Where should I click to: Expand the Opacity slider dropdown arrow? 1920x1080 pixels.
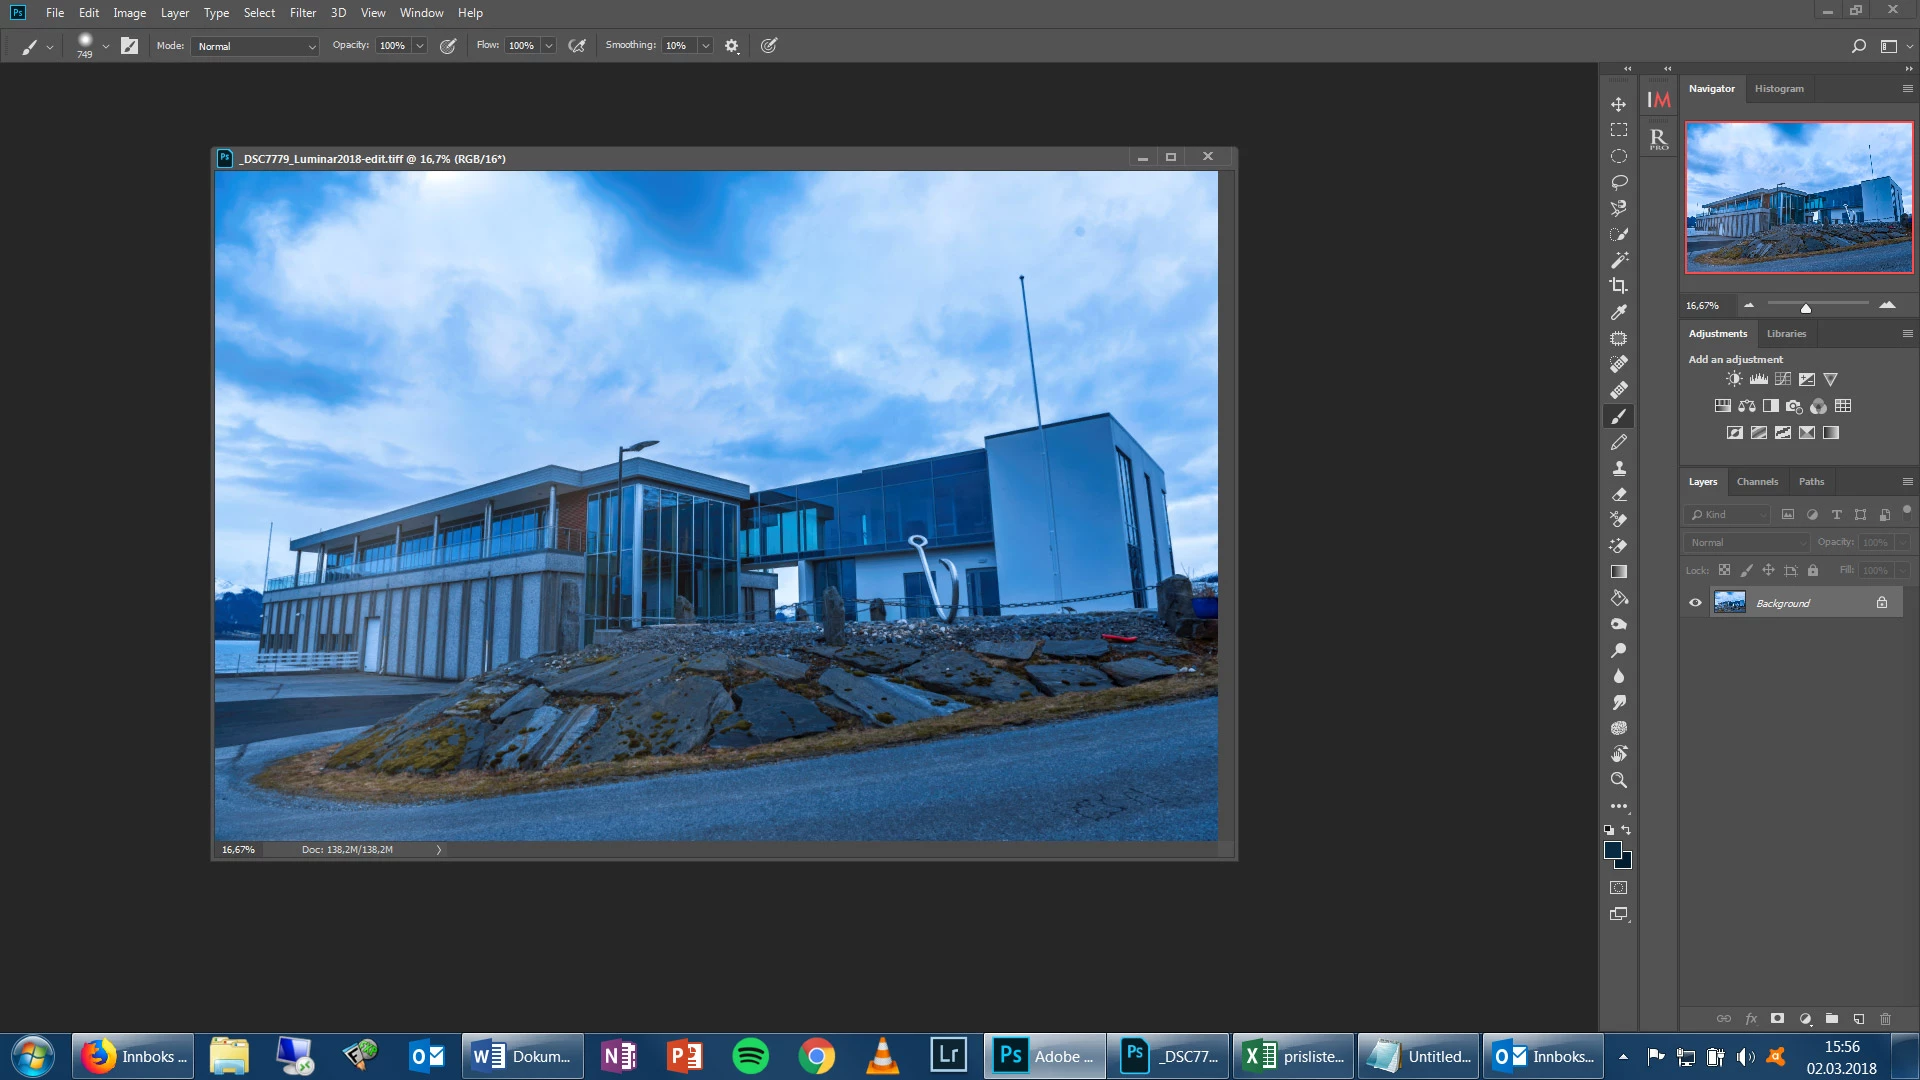(419, 46)
